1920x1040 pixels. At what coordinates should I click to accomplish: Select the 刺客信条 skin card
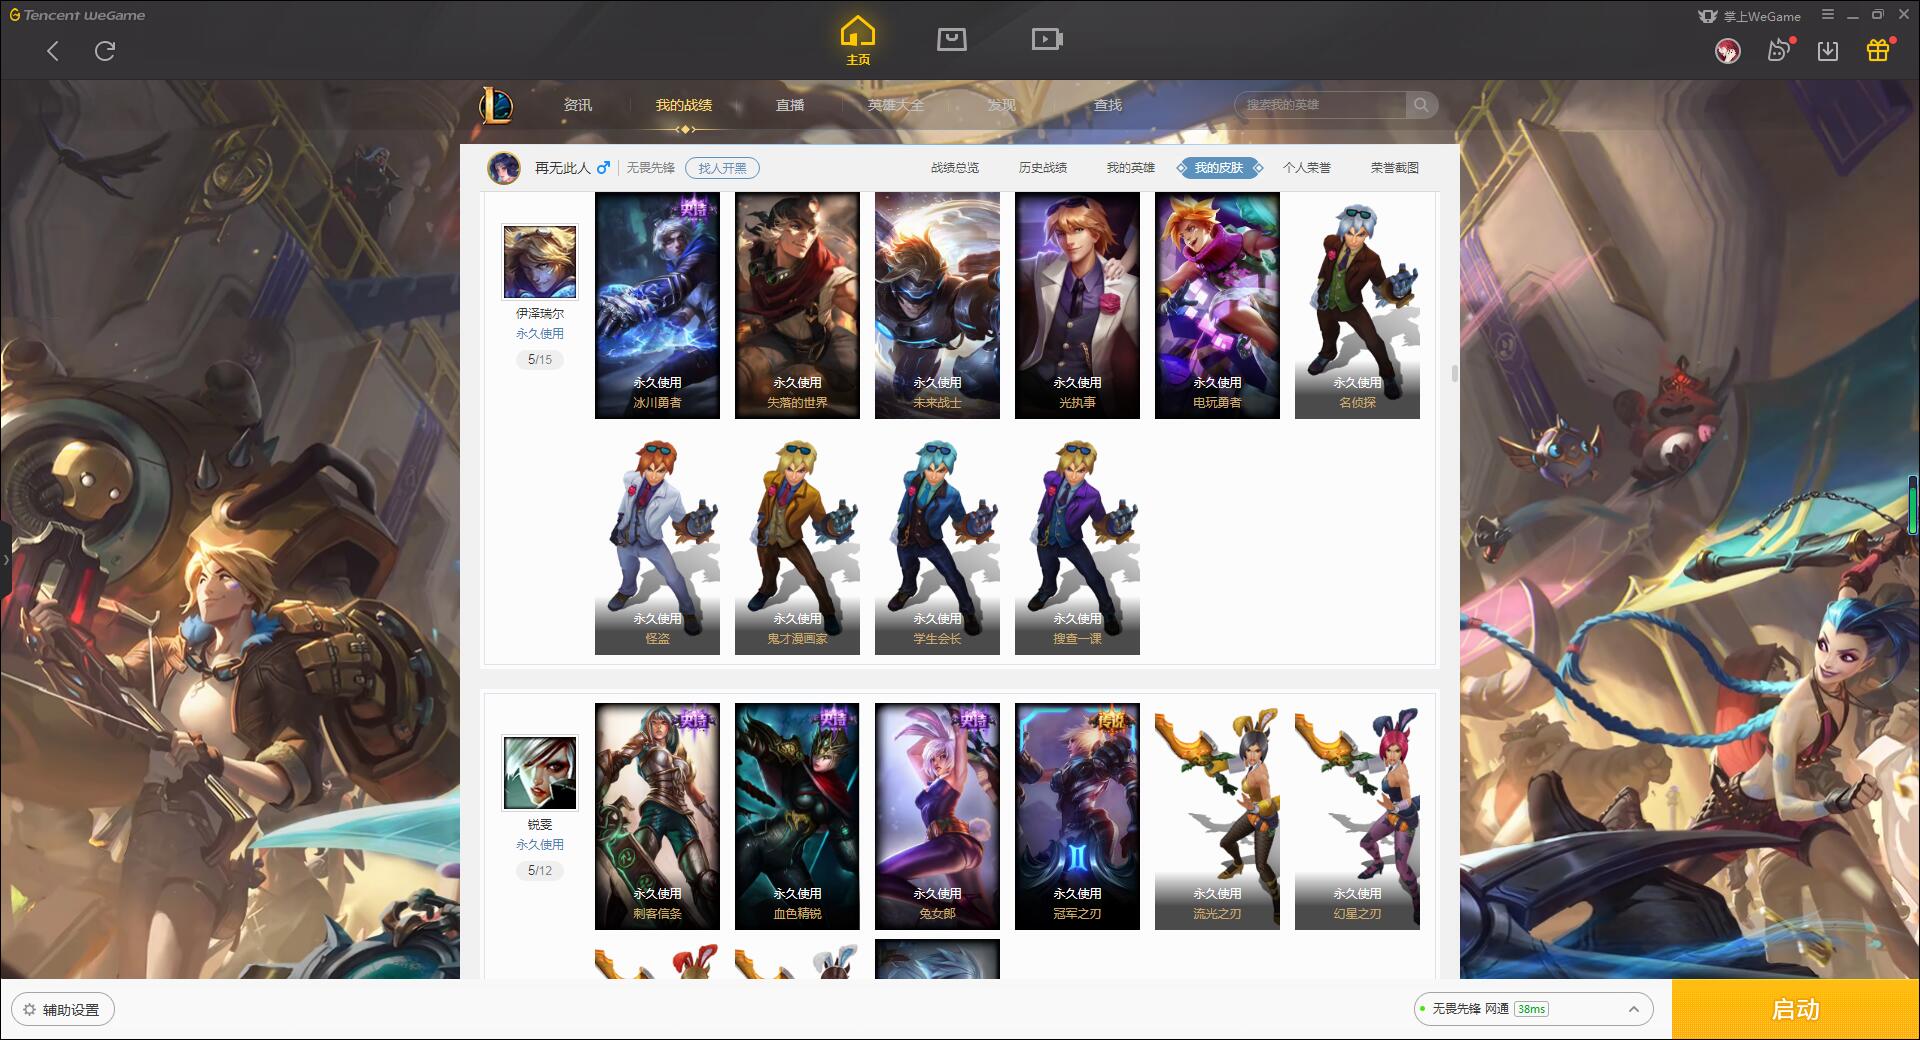click(657, 816)
